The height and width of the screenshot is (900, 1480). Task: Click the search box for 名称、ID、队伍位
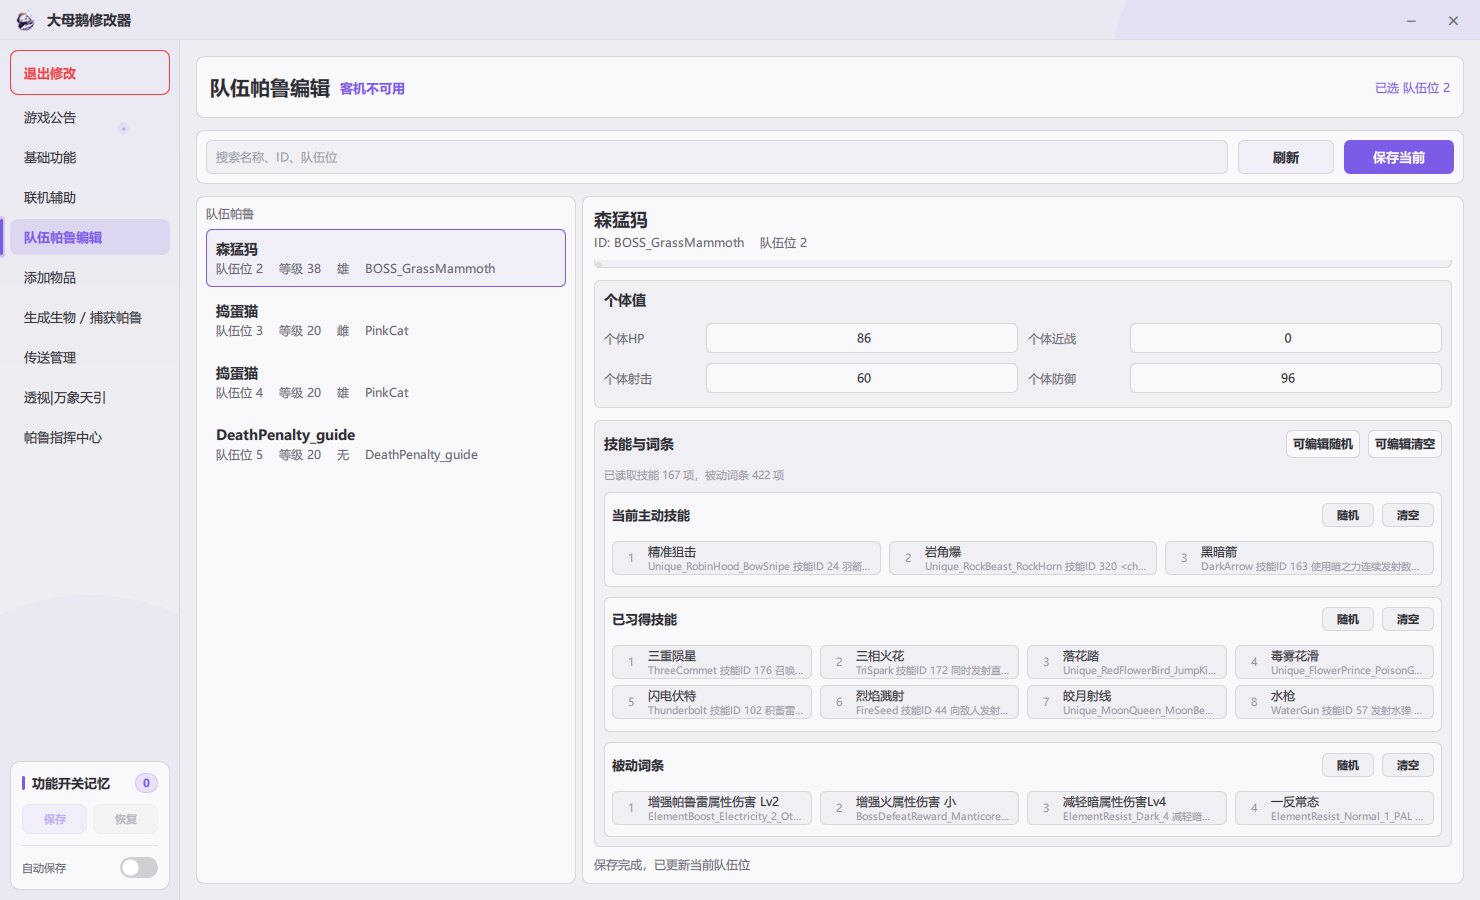717,157
